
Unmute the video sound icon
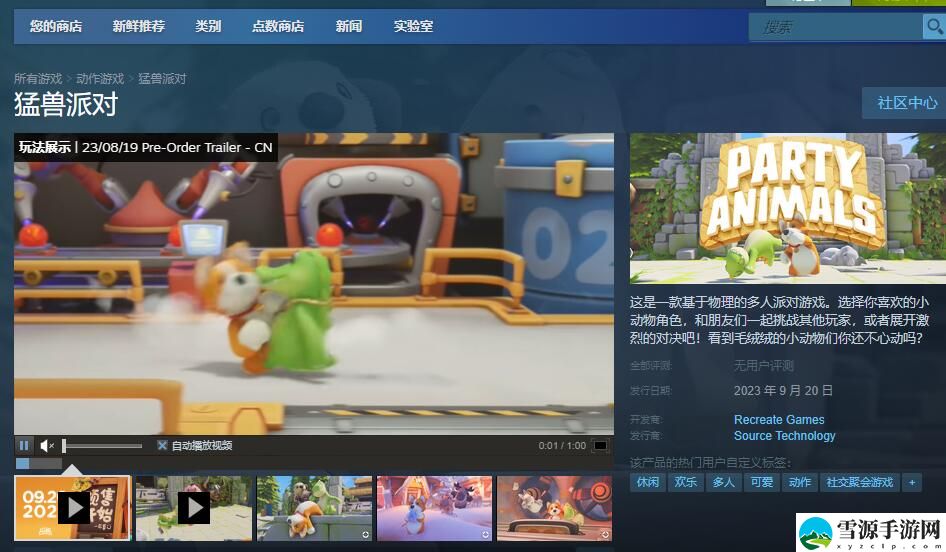(46, 446)
